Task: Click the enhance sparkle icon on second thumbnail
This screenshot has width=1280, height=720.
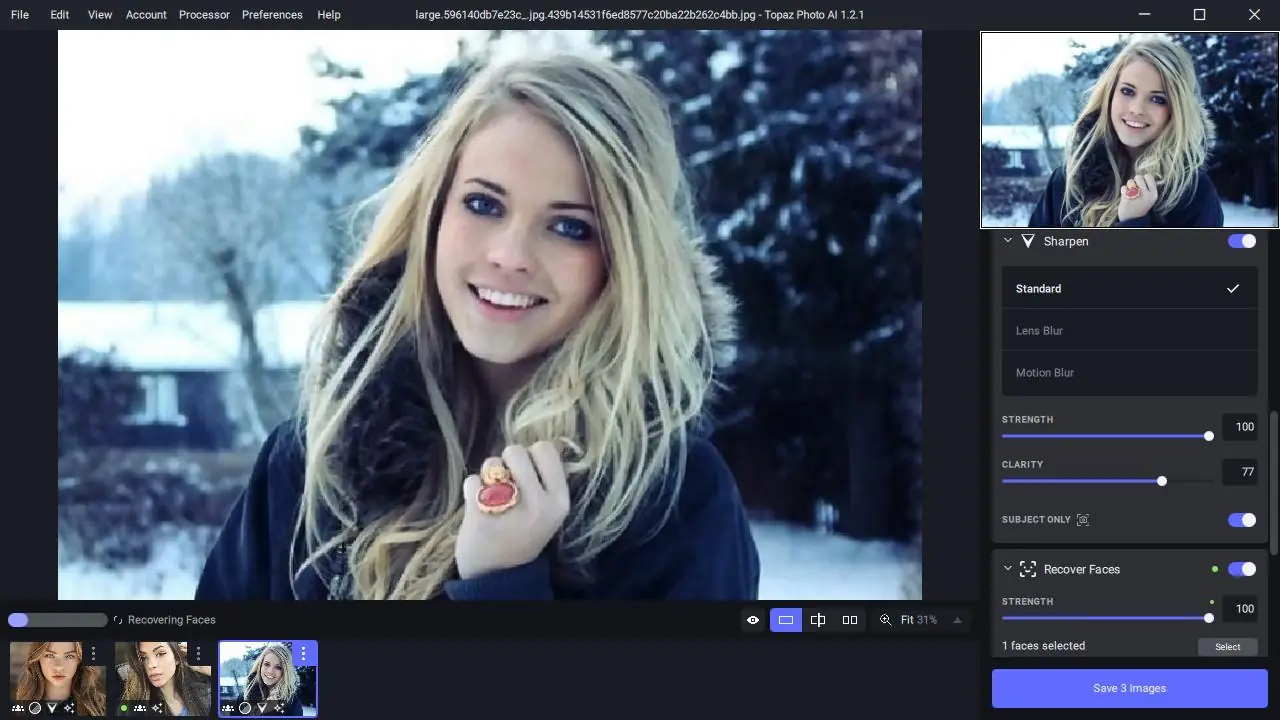Action: 156,708
